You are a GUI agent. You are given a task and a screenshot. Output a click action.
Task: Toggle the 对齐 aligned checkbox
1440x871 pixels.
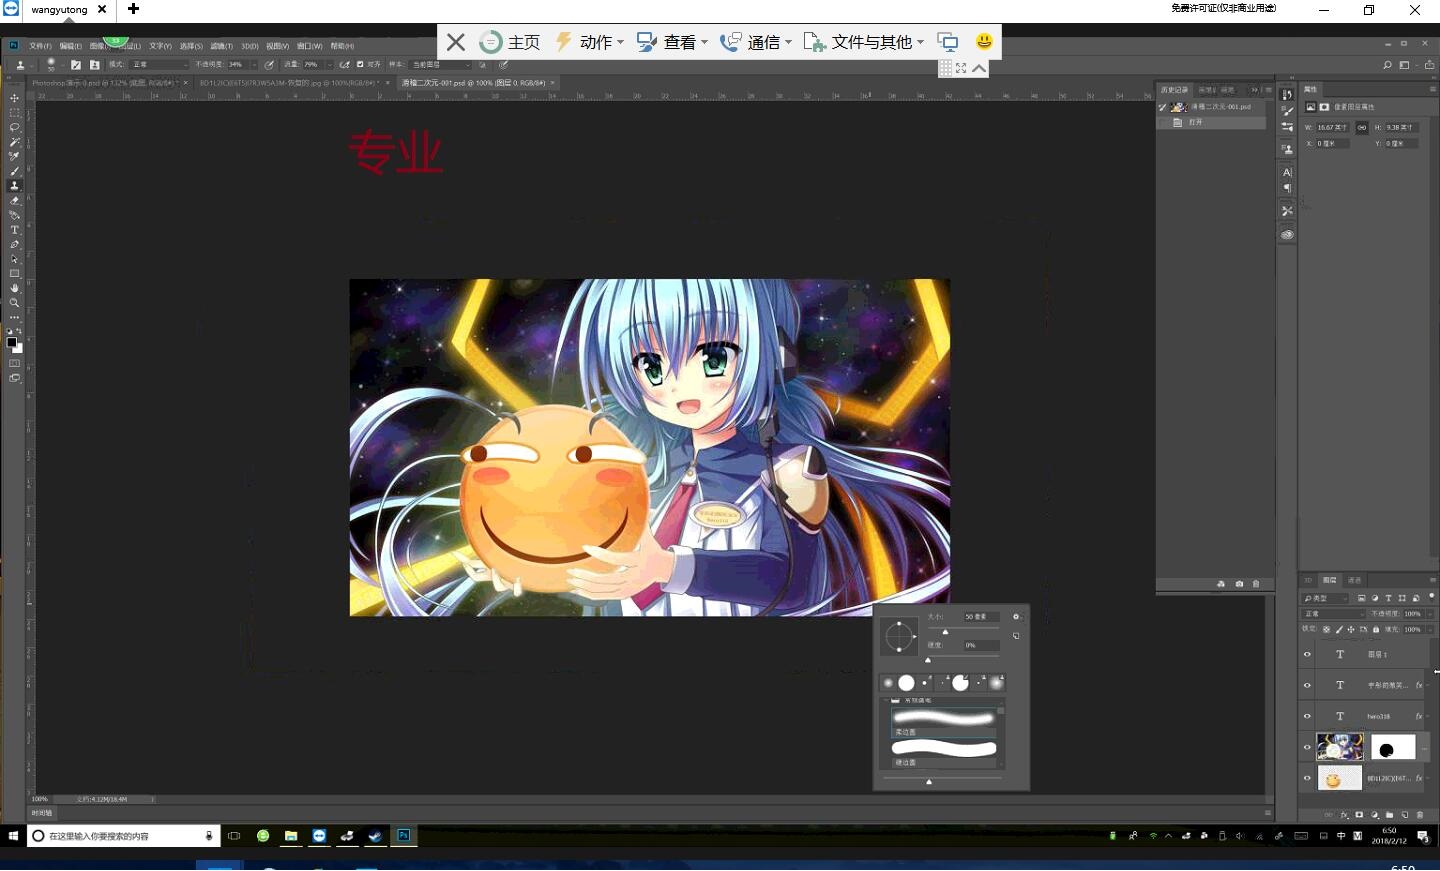360,65
